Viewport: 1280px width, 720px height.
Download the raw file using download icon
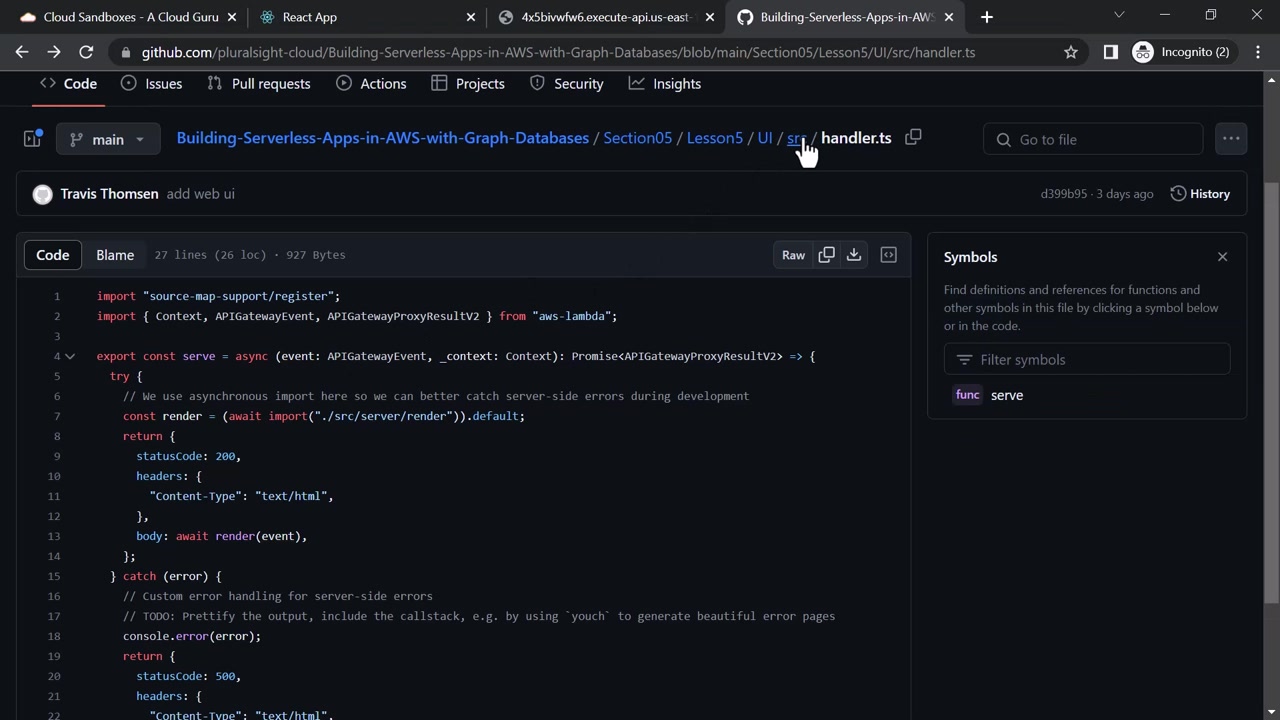point(854,255)
